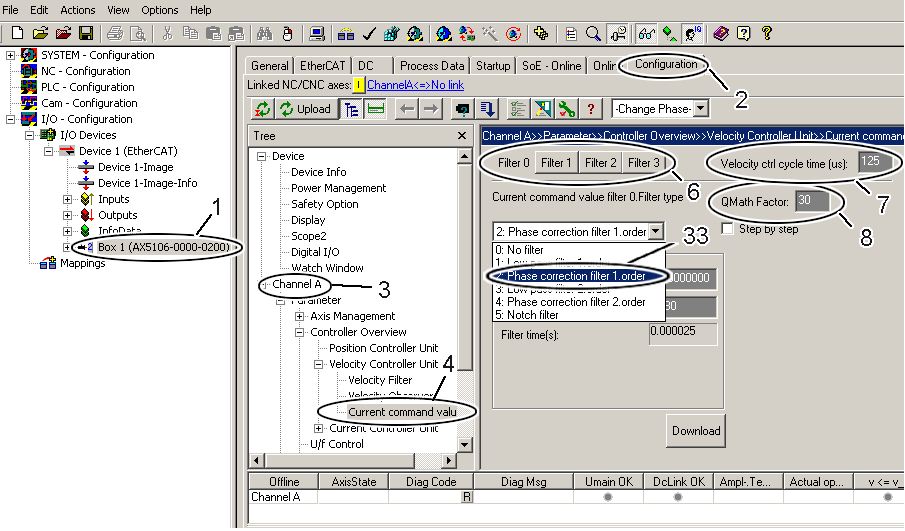Click the New document toolbar icon

[x=17, y=33]
